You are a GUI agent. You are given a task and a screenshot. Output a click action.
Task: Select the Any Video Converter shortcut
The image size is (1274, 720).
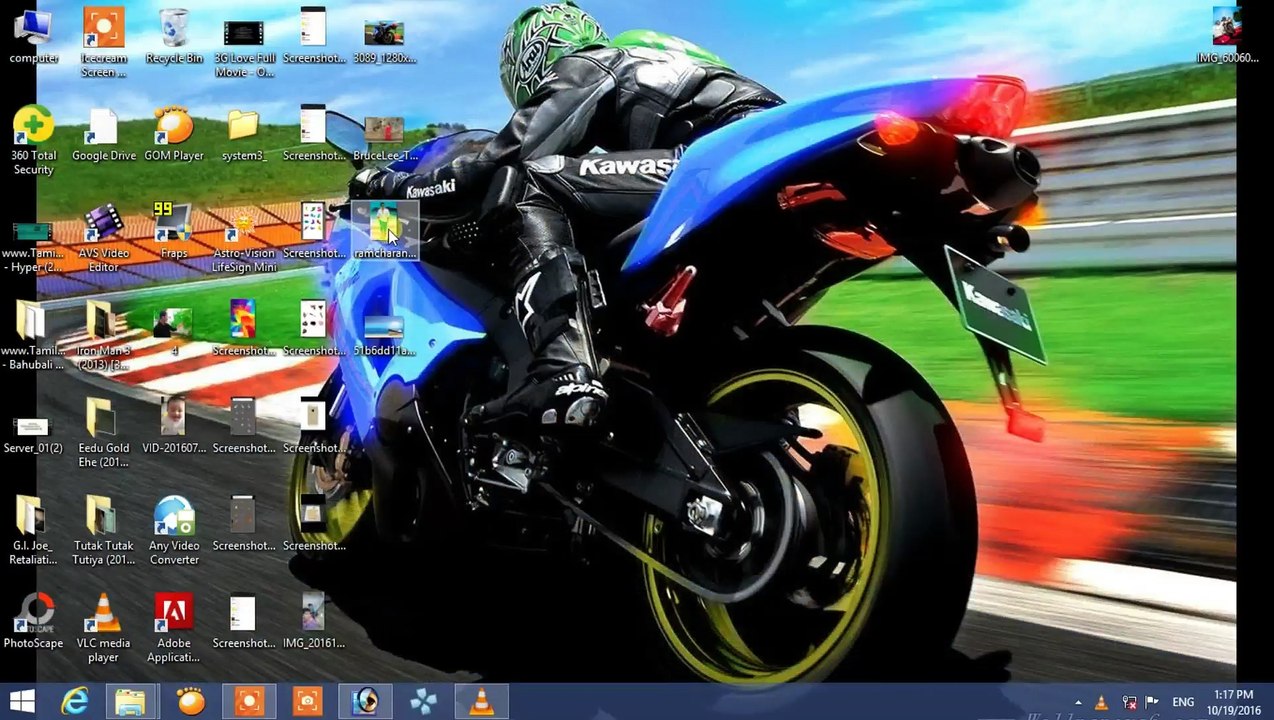[174, 530]
